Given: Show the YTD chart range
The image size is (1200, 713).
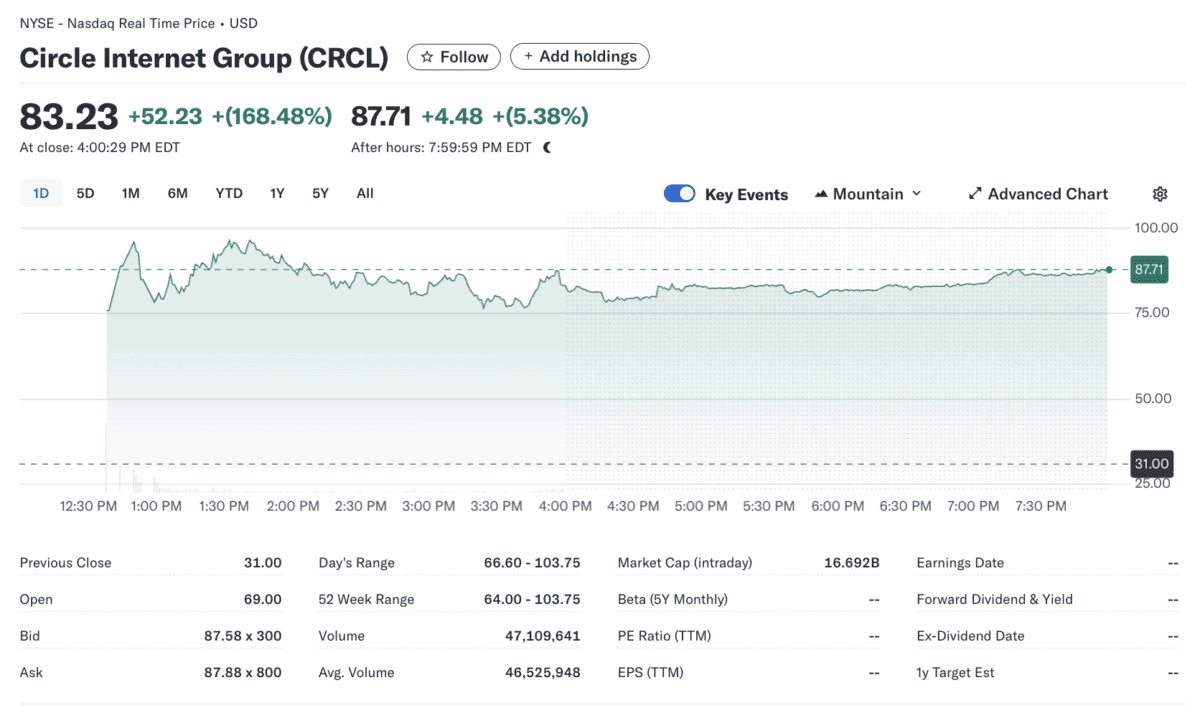Looking at the screenshot, I should (x=229, y=193).
